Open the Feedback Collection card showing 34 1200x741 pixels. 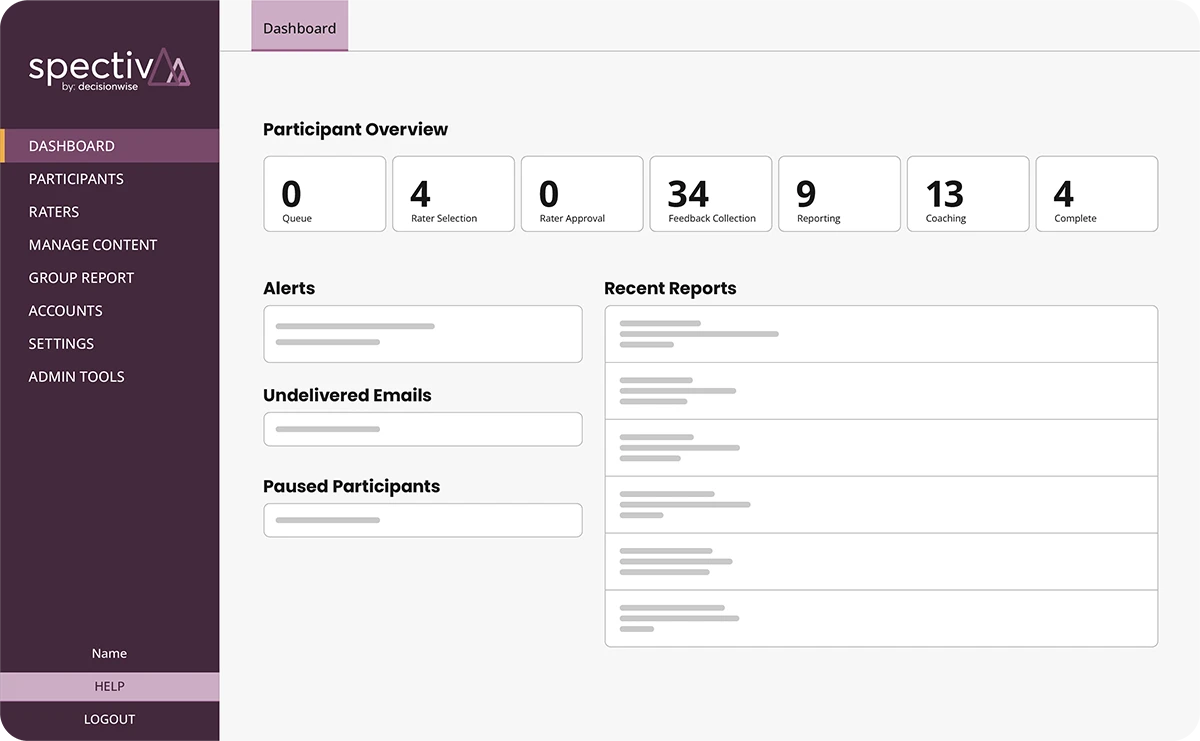coord(711,194)
